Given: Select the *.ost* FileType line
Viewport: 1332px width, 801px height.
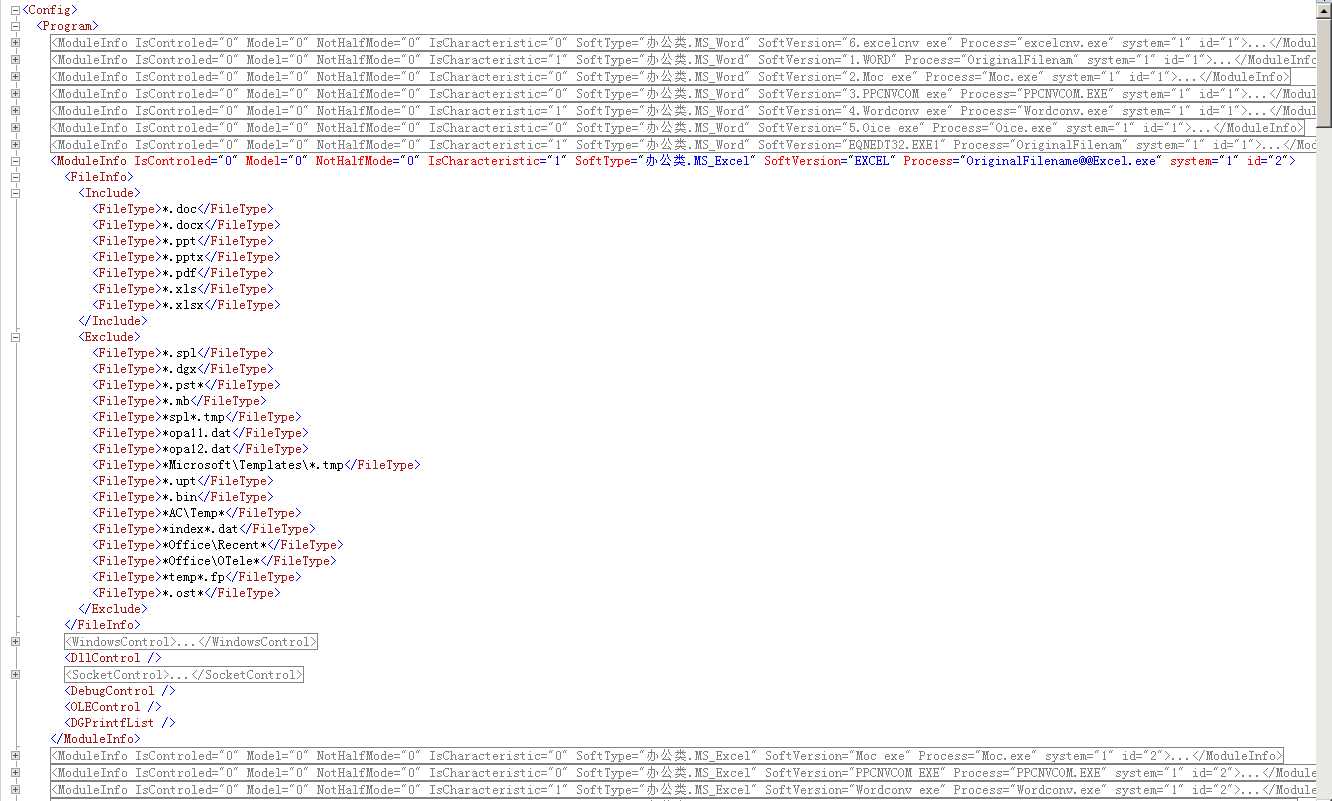Looking at the screenshot, I should [x=186, y=593].
